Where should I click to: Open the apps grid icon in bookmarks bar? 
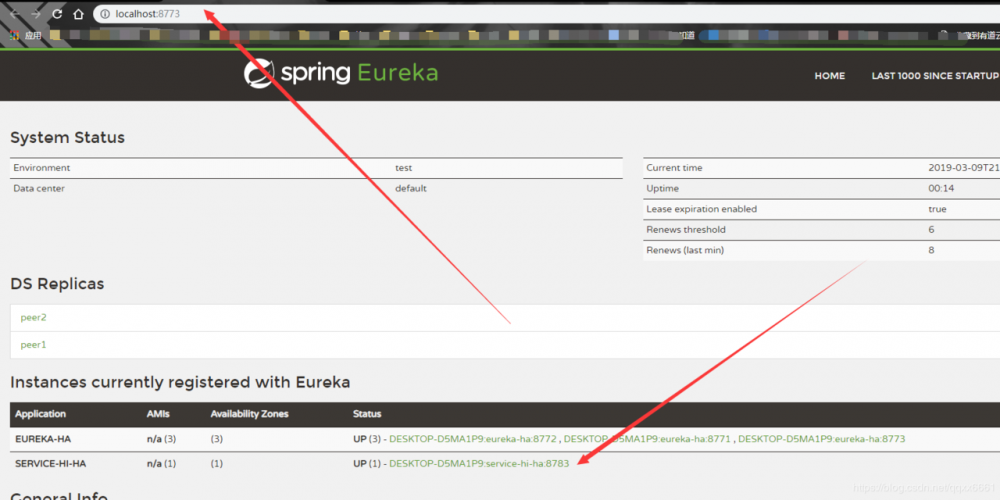[x=14, y=36]
